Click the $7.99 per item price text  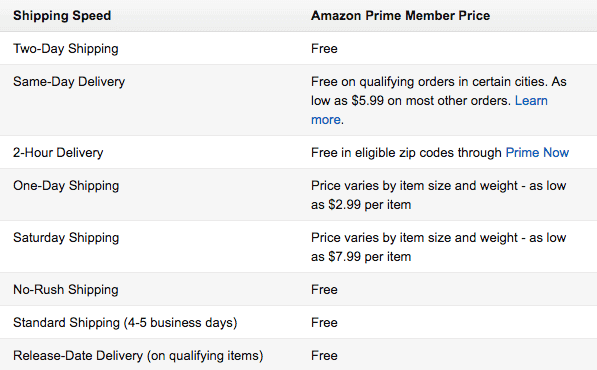pos(370,257)
